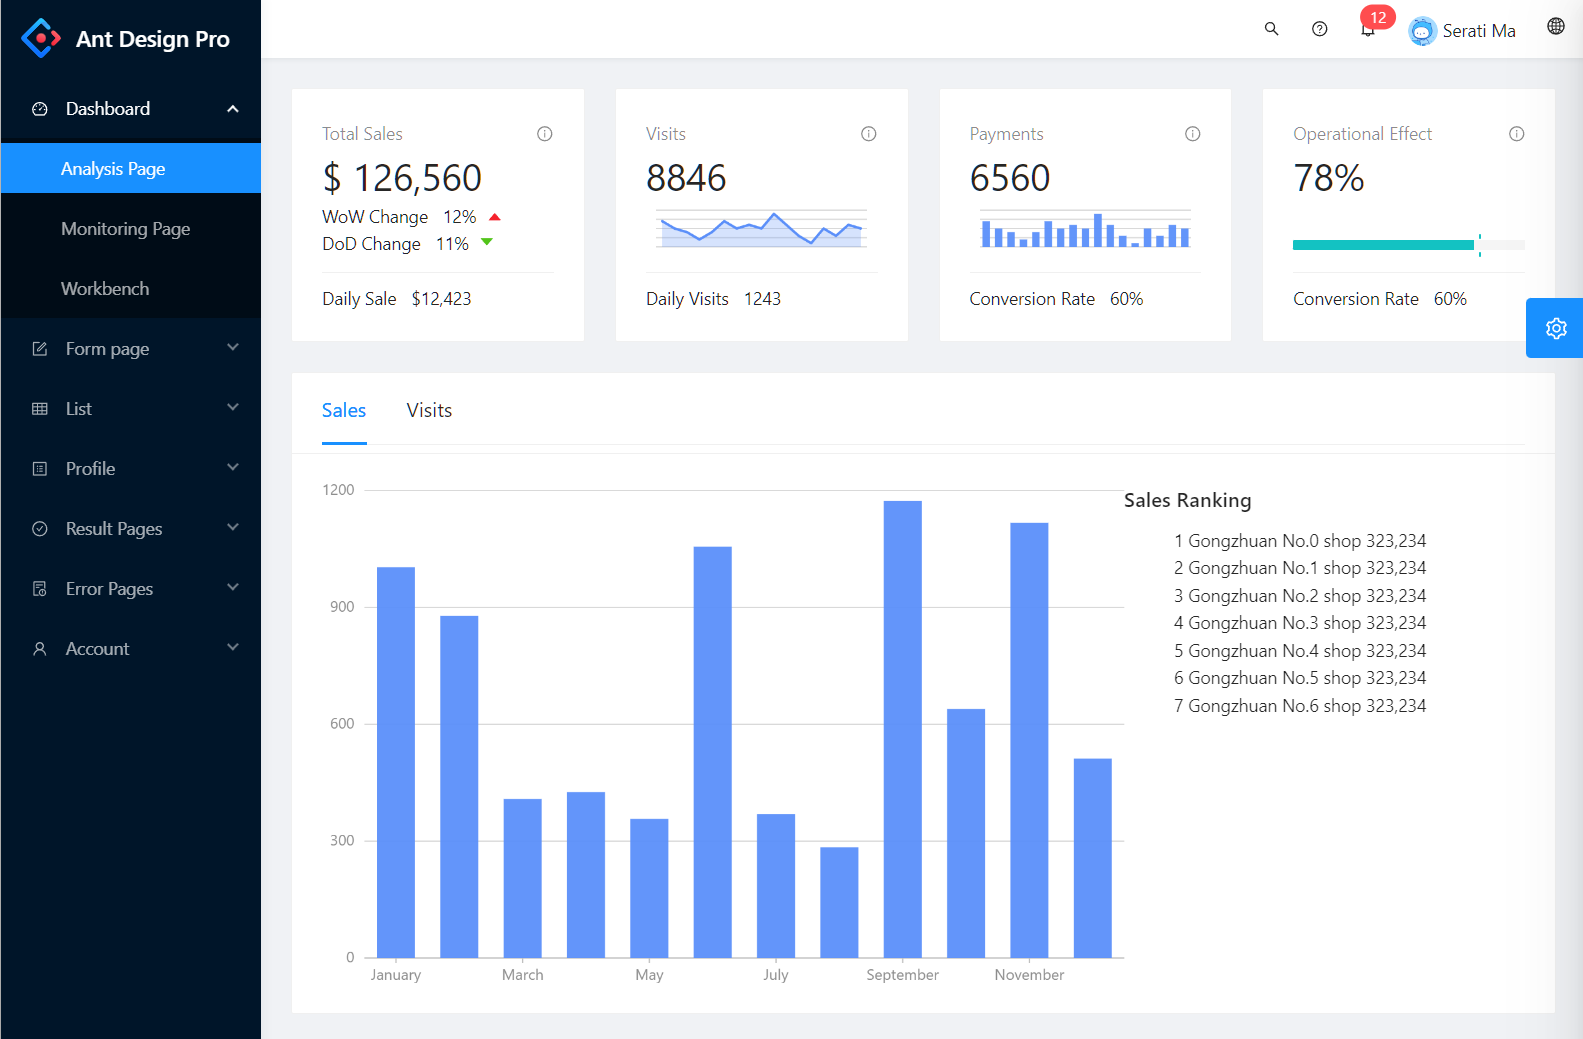Click the Operational Effect info icon
Image resolution: width=1583 pixels, height=1039 pixels.
1516,134
